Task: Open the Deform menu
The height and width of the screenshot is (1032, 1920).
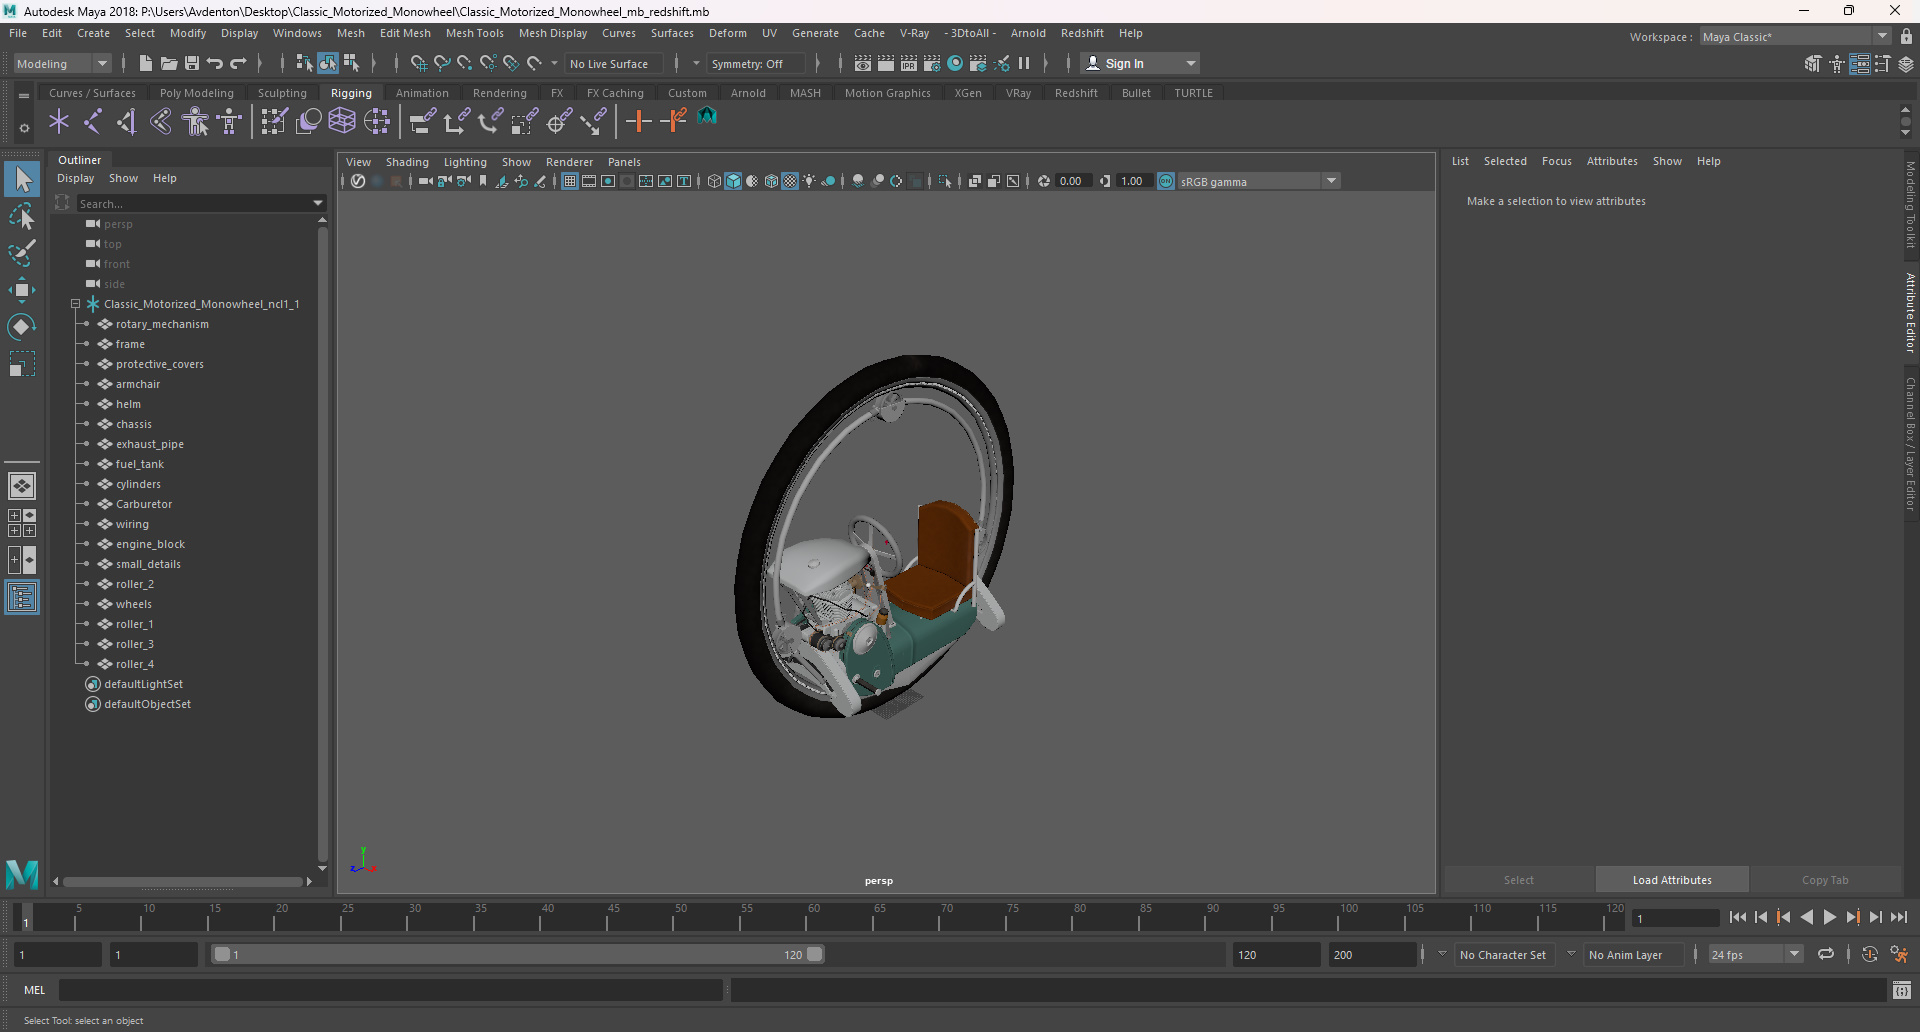Action: pos(727,33)
